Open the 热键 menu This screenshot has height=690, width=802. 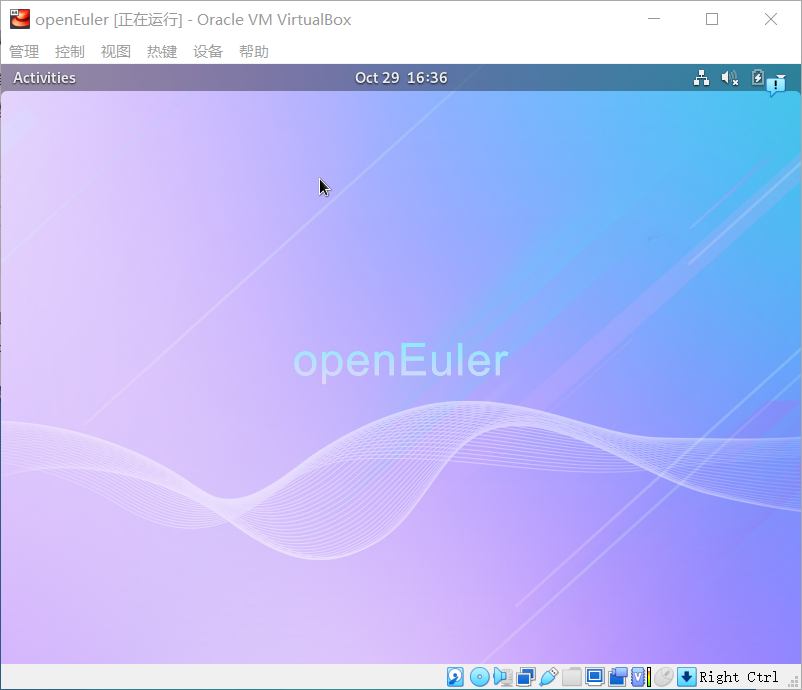(162, 52)
